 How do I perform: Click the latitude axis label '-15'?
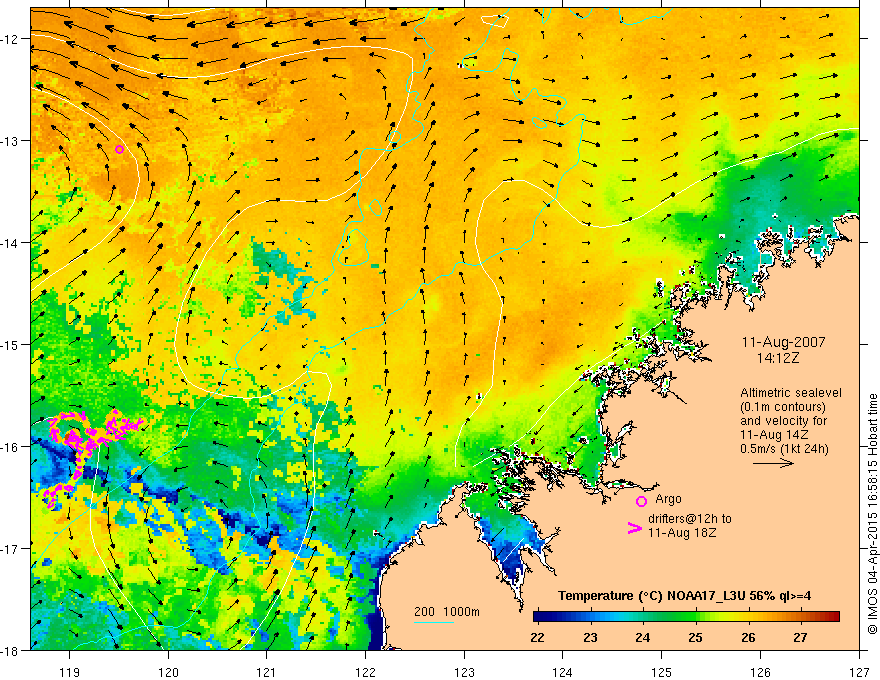coord(10,344)
